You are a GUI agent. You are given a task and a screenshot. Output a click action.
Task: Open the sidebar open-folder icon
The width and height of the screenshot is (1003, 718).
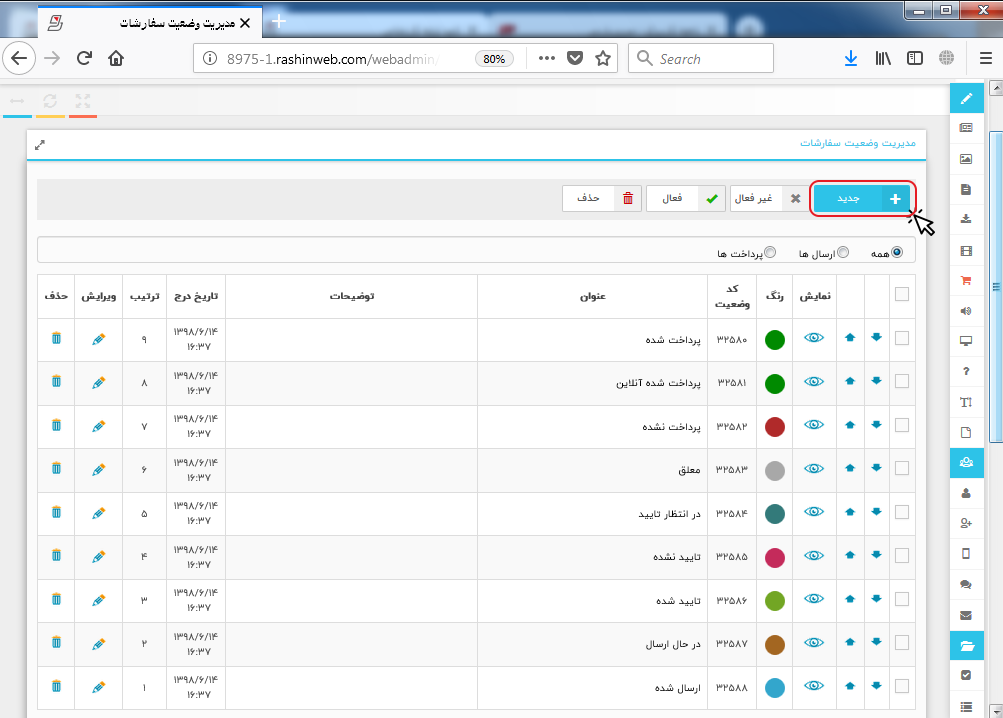(x=967, y=646)
